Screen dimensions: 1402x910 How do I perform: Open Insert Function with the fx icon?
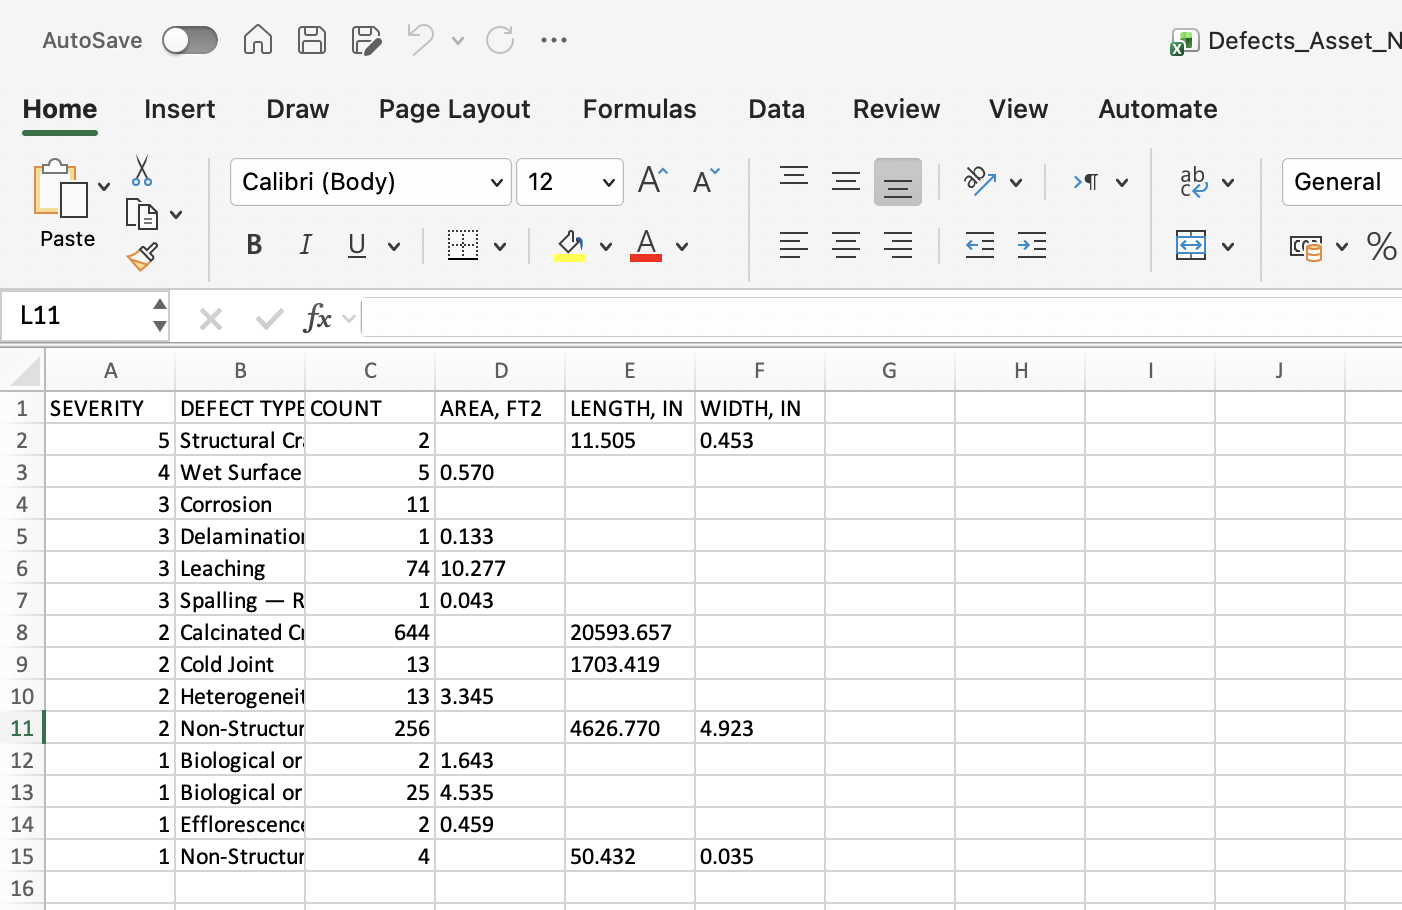pyautogui.click(x=317, y=318)
